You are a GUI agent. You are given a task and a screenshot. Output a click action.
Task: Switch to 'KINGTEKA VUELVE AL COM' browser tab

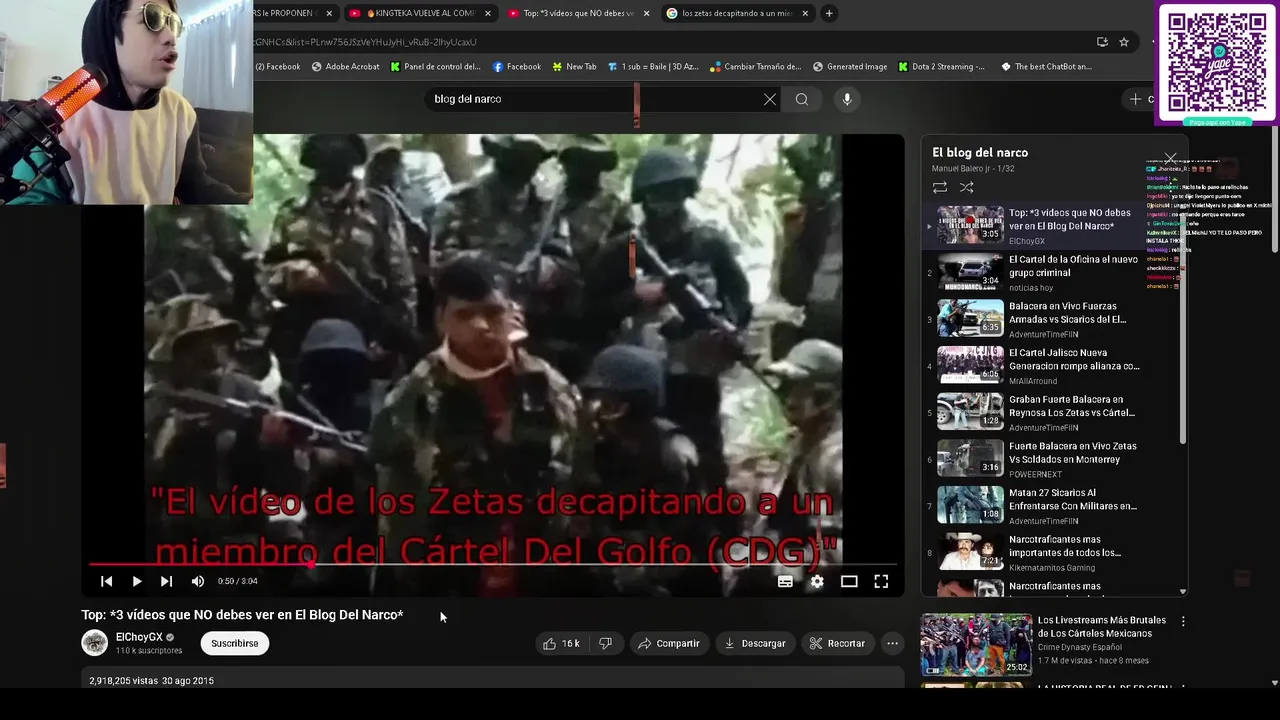point(419,13)
